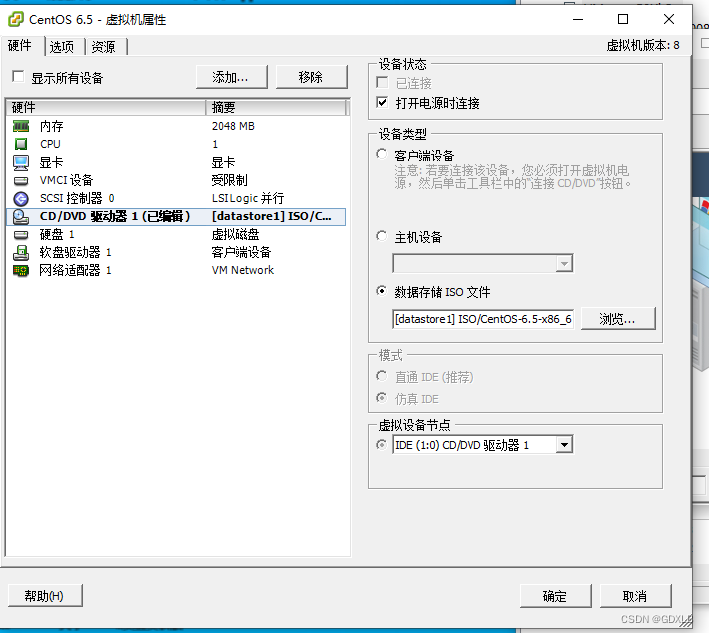
Task: Click the VMCI 设备 icon
Action: [x=21, y=181]
